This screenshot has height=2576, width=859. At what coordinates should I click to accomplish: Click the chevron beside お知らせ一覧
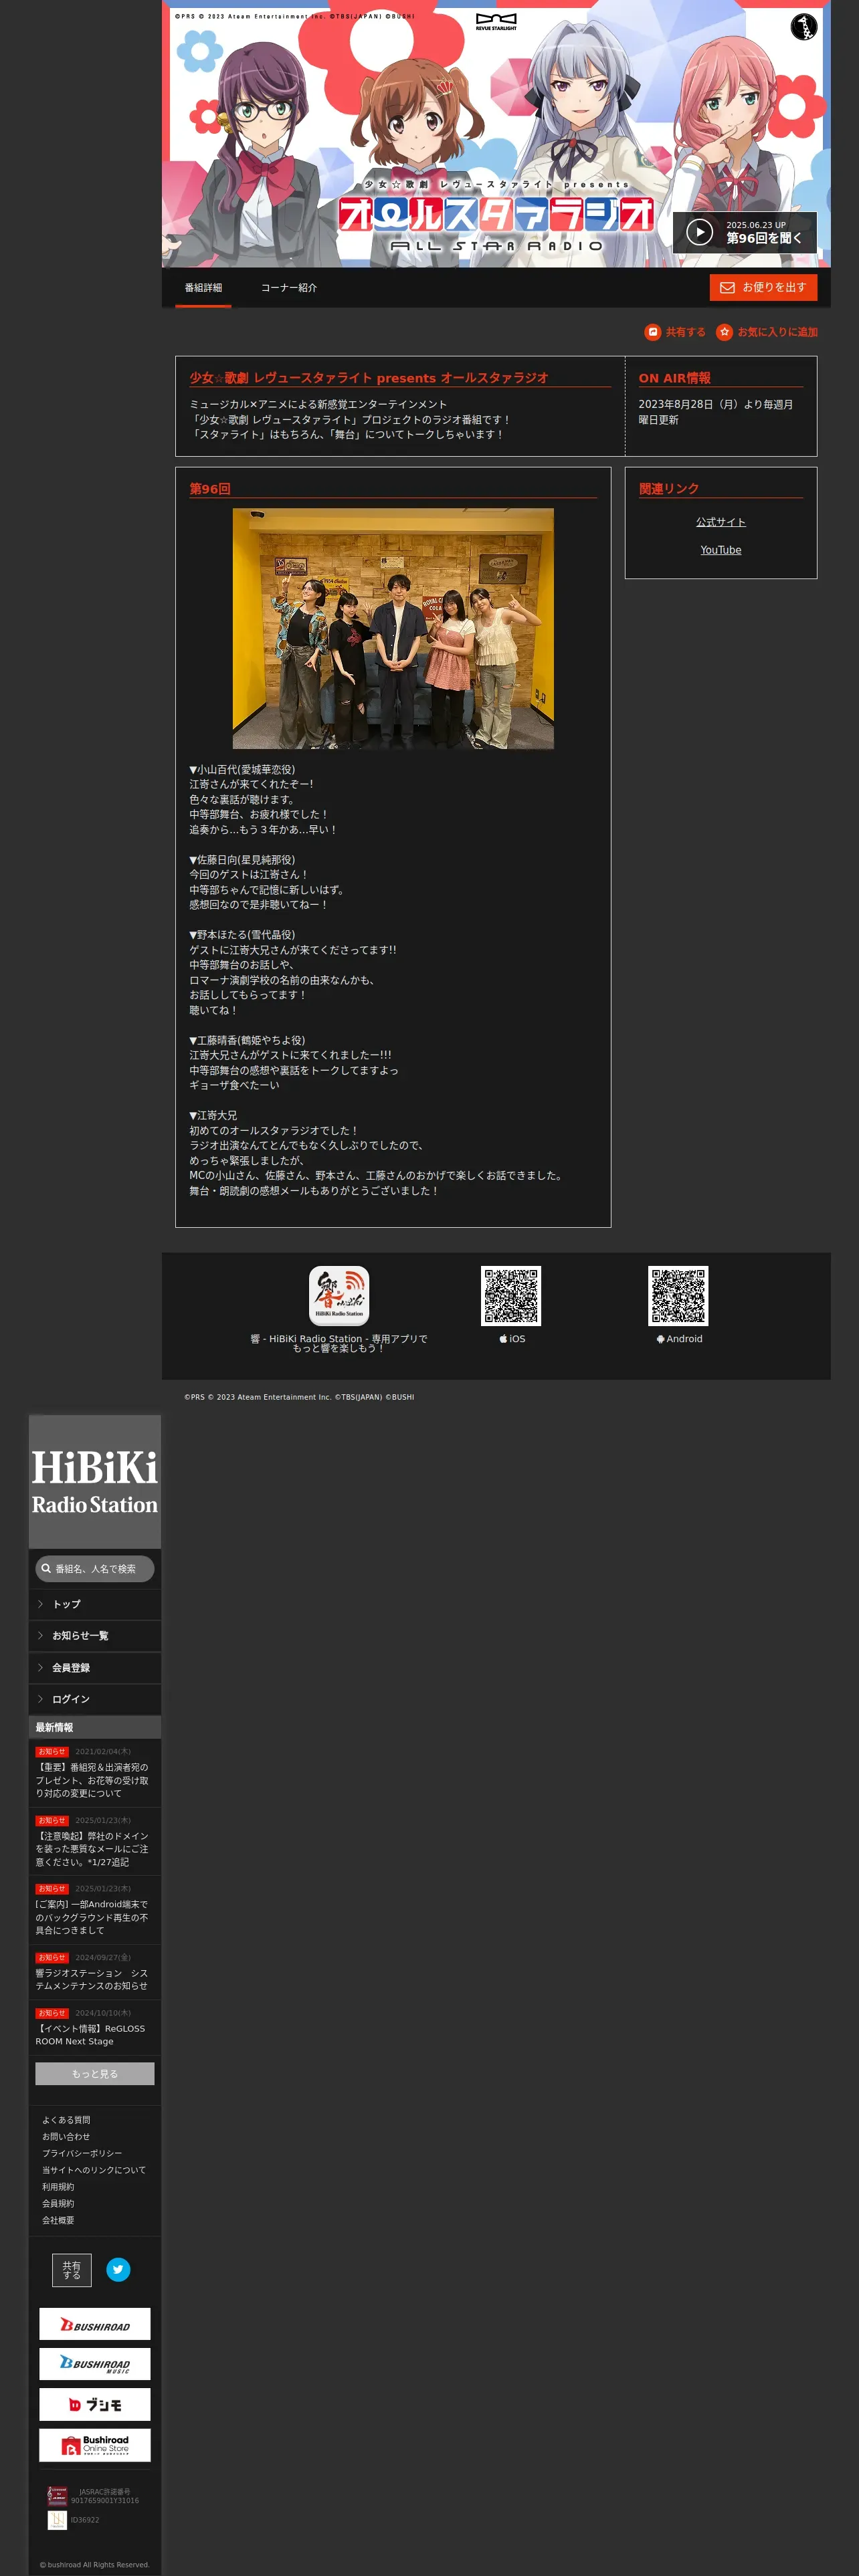coord(40,1636)
